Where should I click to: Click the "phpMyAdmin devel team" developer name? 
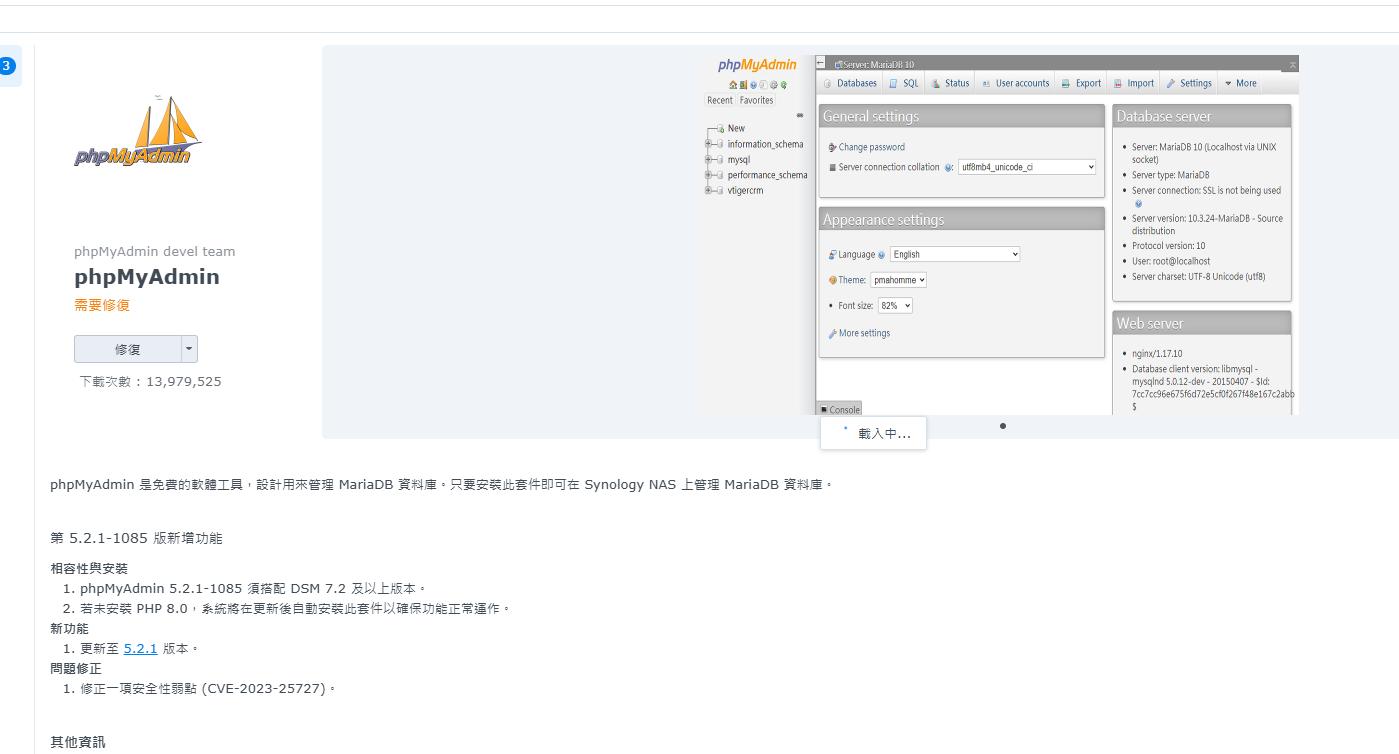coord(155,251)
